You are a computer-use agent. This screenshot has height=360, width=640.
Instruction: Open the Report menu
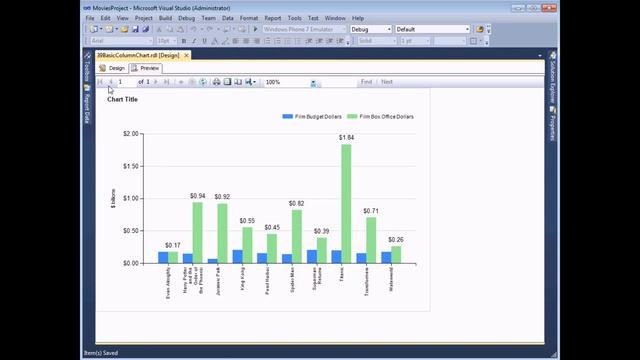tap(273, 18)
